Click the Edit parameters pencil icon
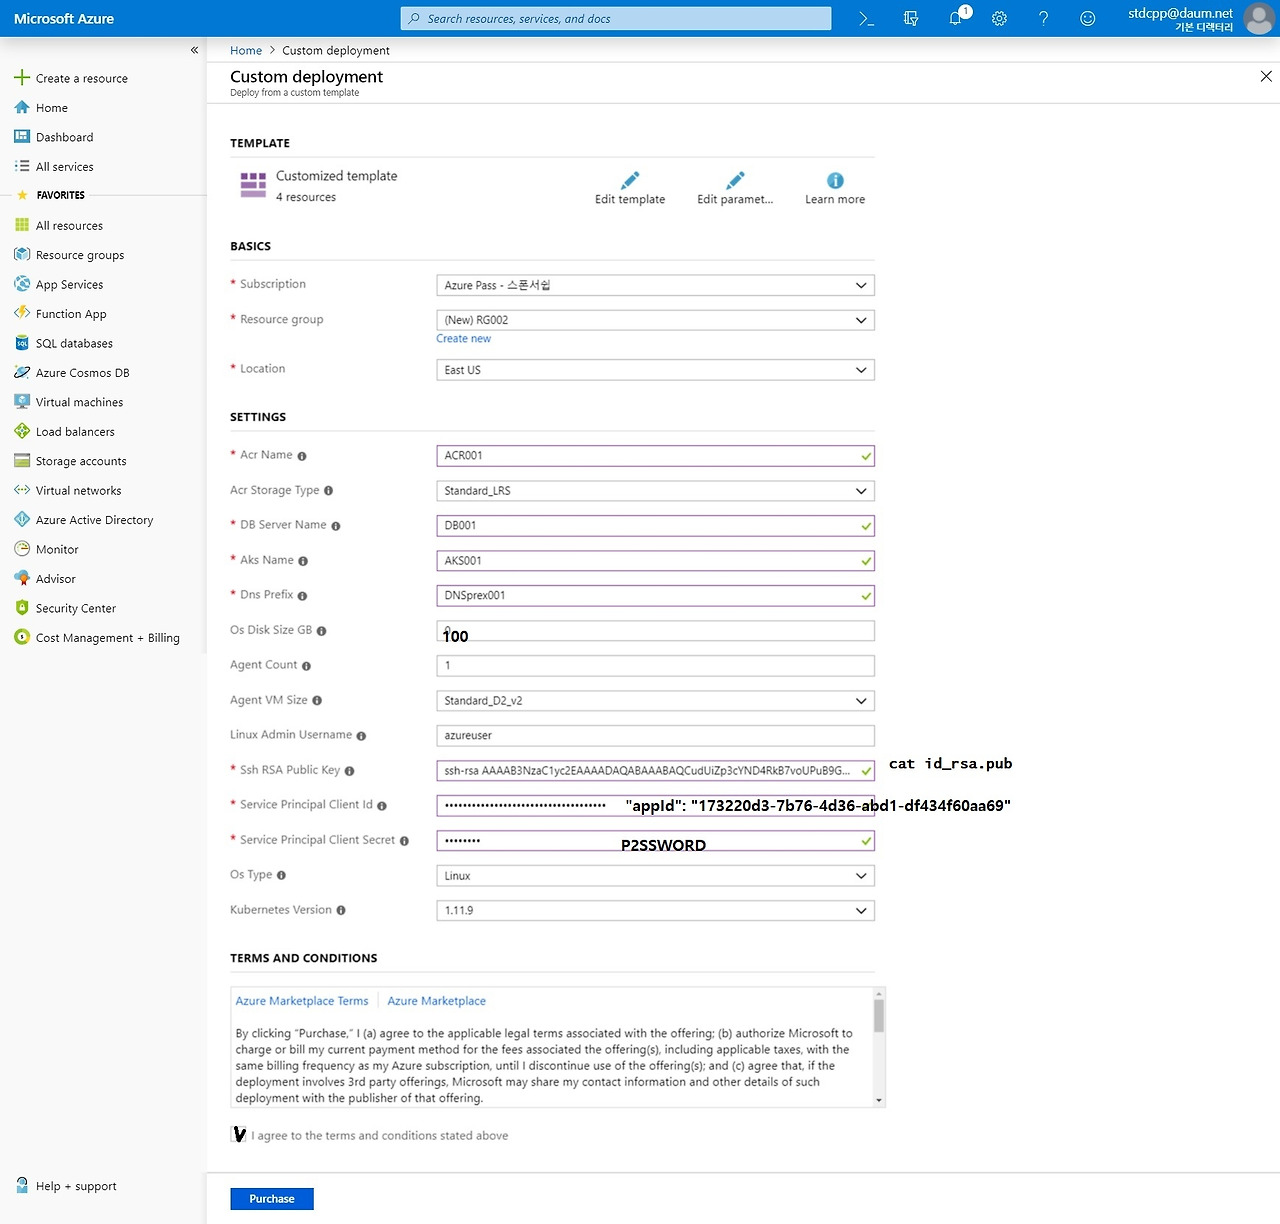1280x1224 pixels. tap(735, 180)
